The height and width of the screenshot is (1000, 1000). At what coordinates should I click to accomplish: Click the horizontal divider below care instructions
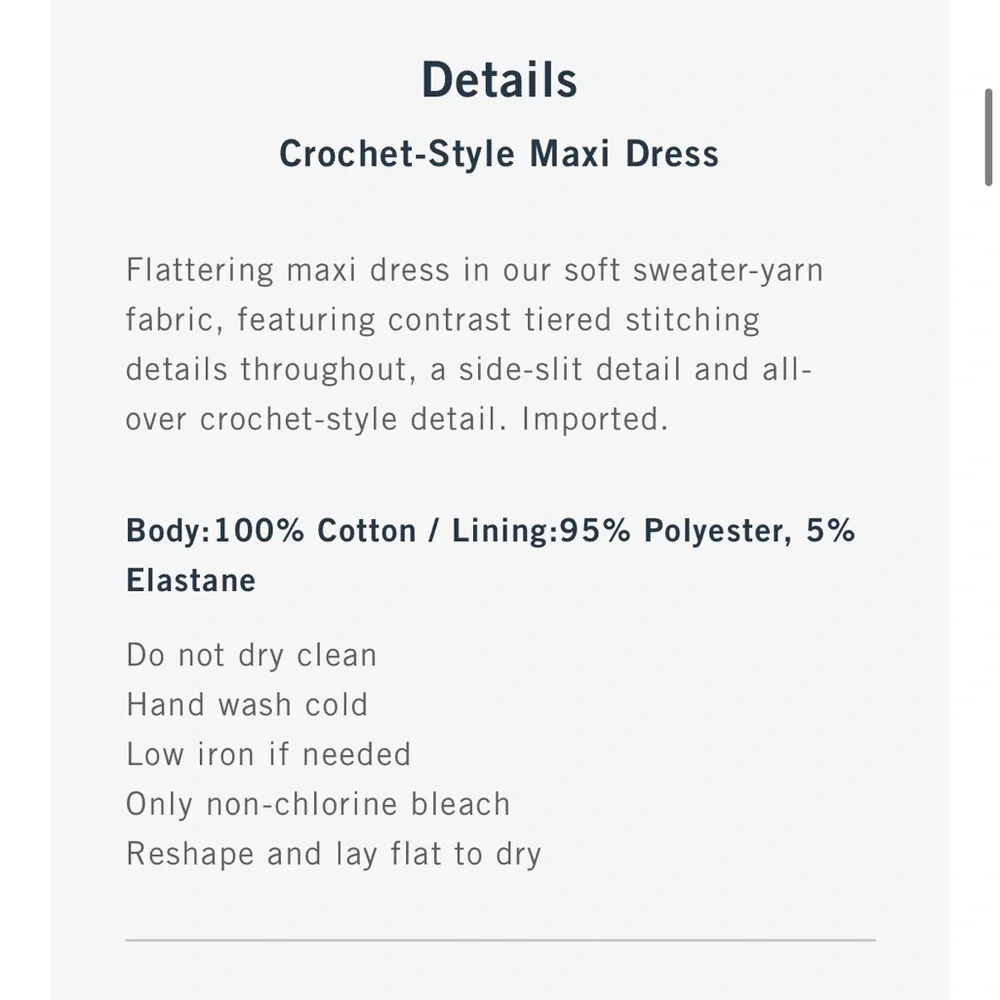pos(500,940)
